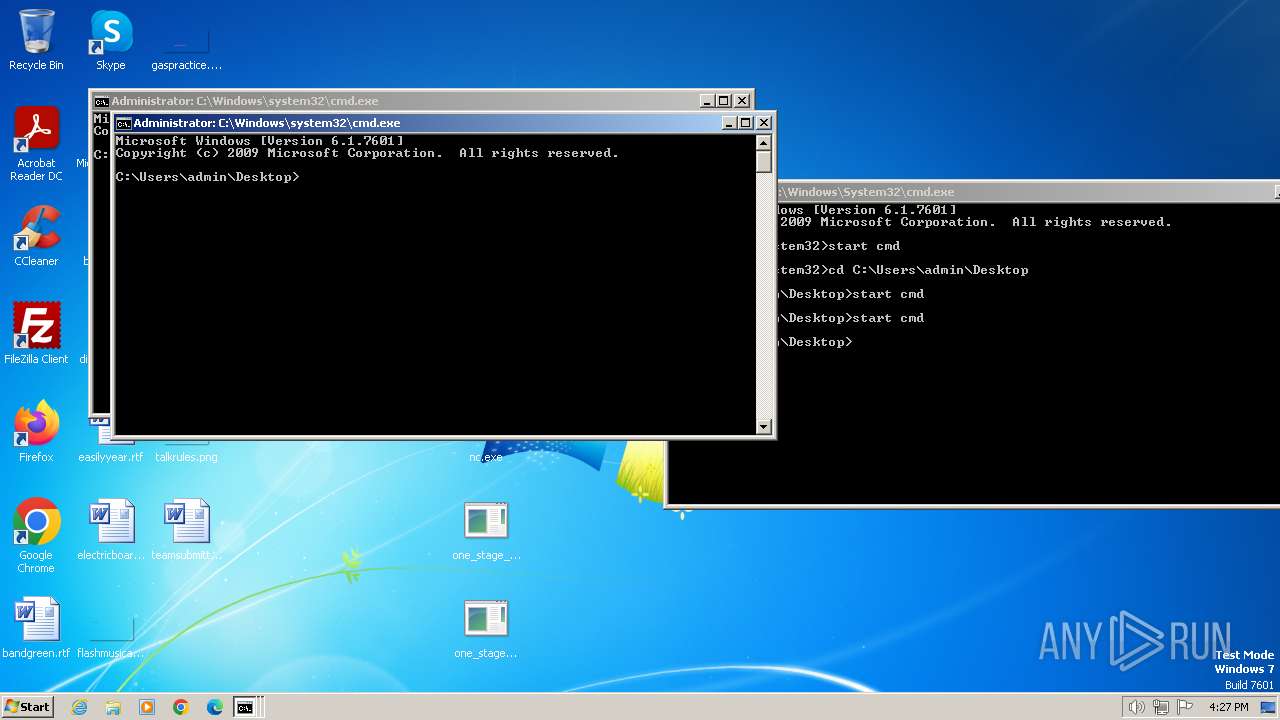Minimize the back-left cmd window
Image resolution: width=1280 pixels, height=720 pixels.
706,101
